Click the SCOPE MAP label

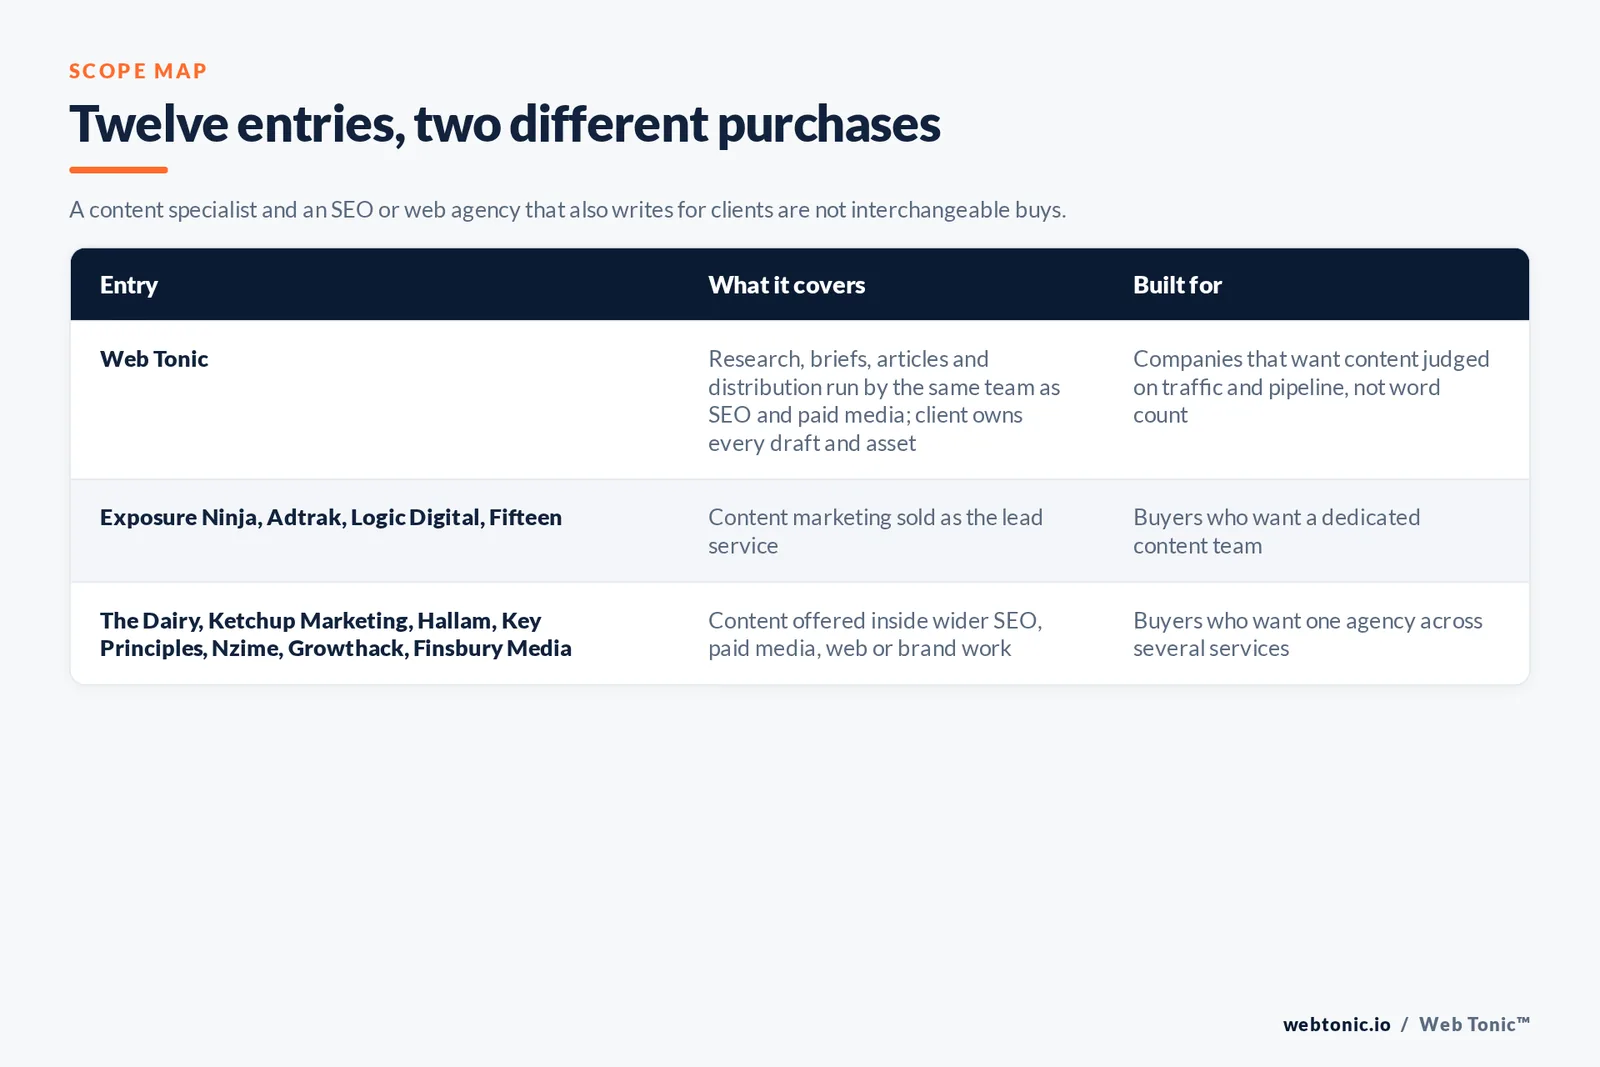pyautogui.click(x=138, y=71)
